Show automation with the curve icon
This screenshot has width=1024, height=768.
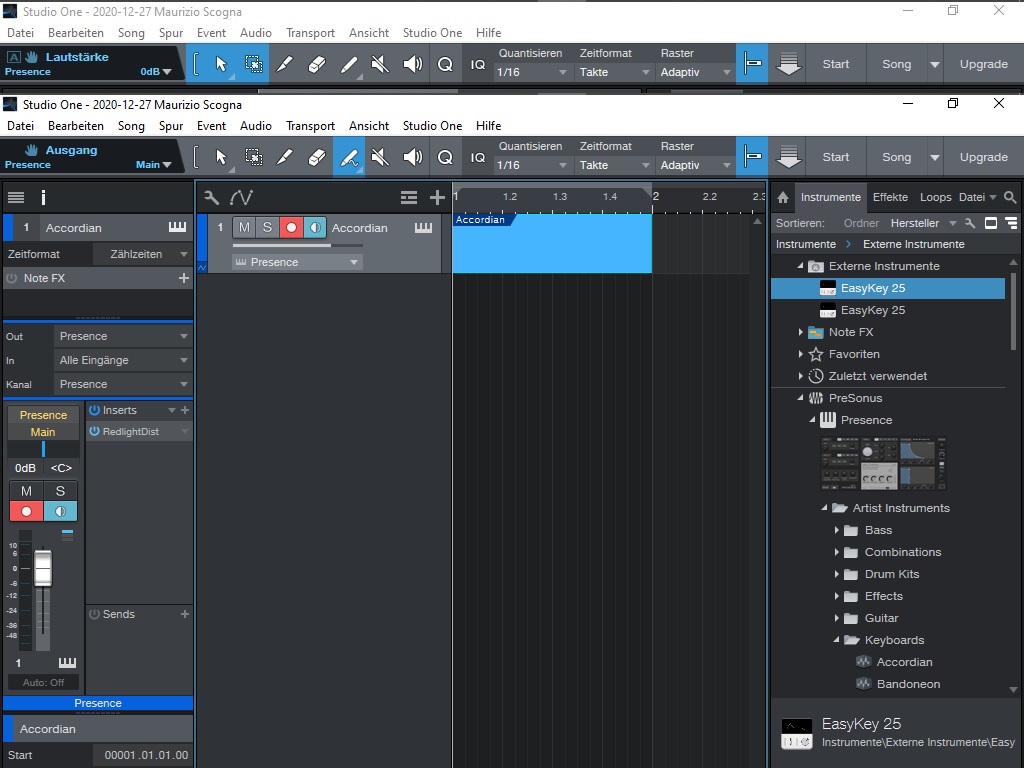(241, 197)
